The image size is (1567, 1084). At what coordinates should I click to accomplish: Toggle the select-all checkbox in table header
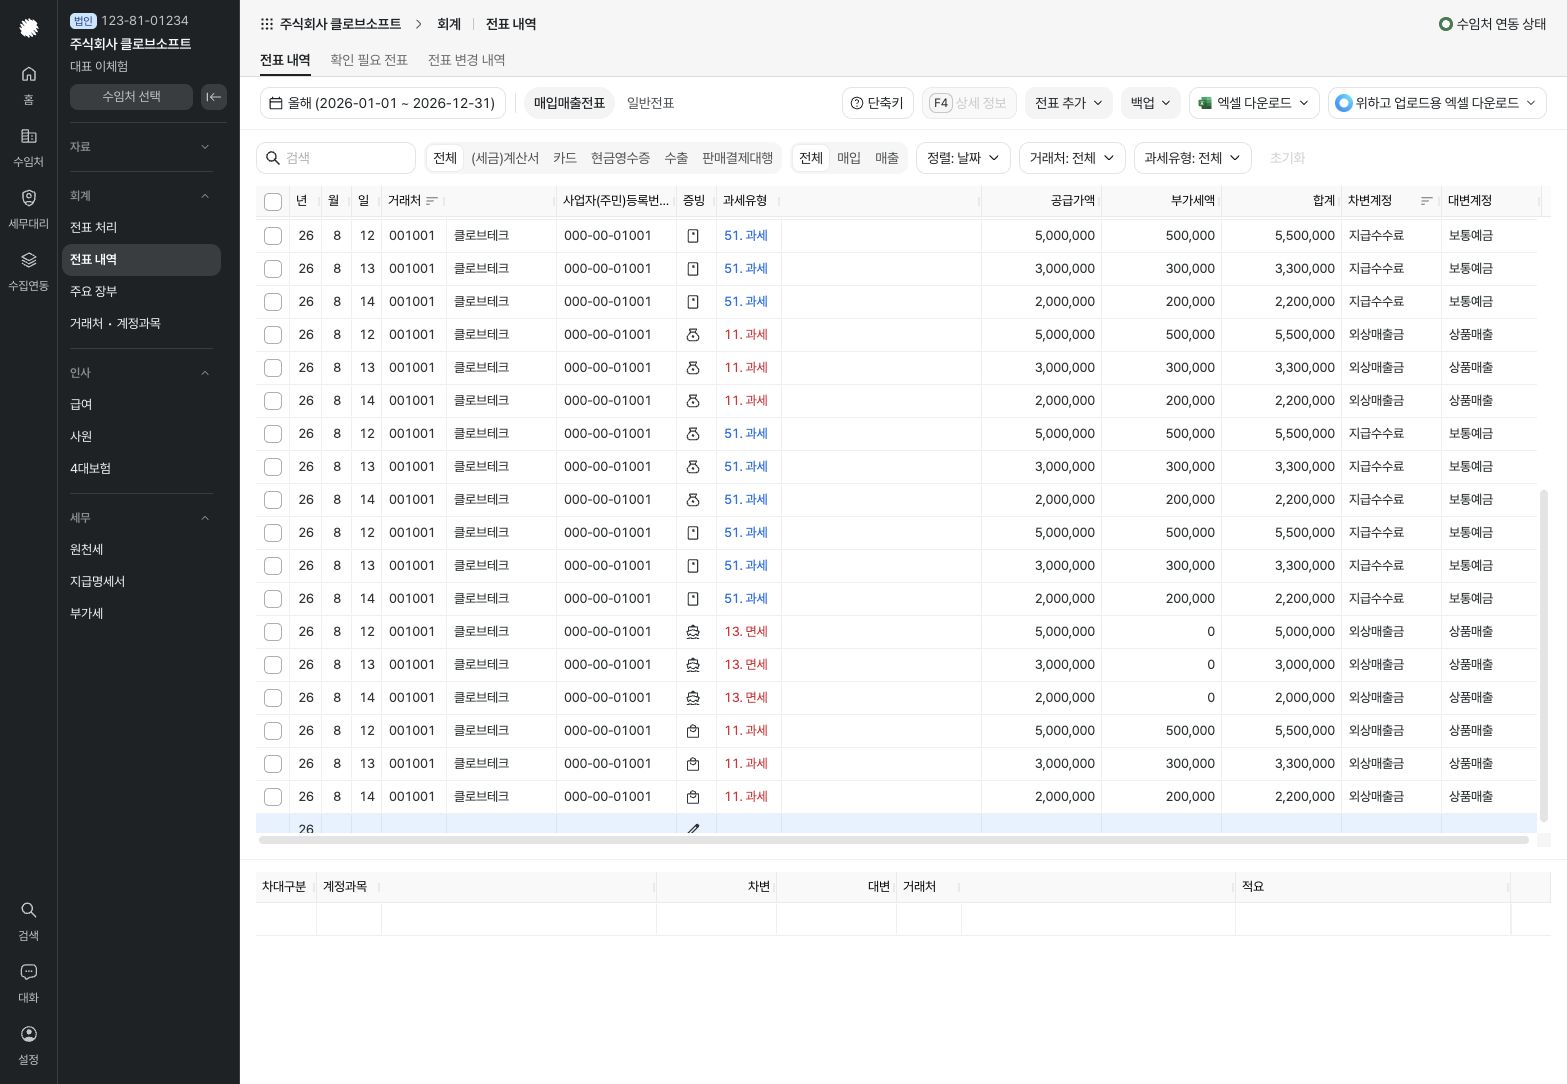(273, 202)
